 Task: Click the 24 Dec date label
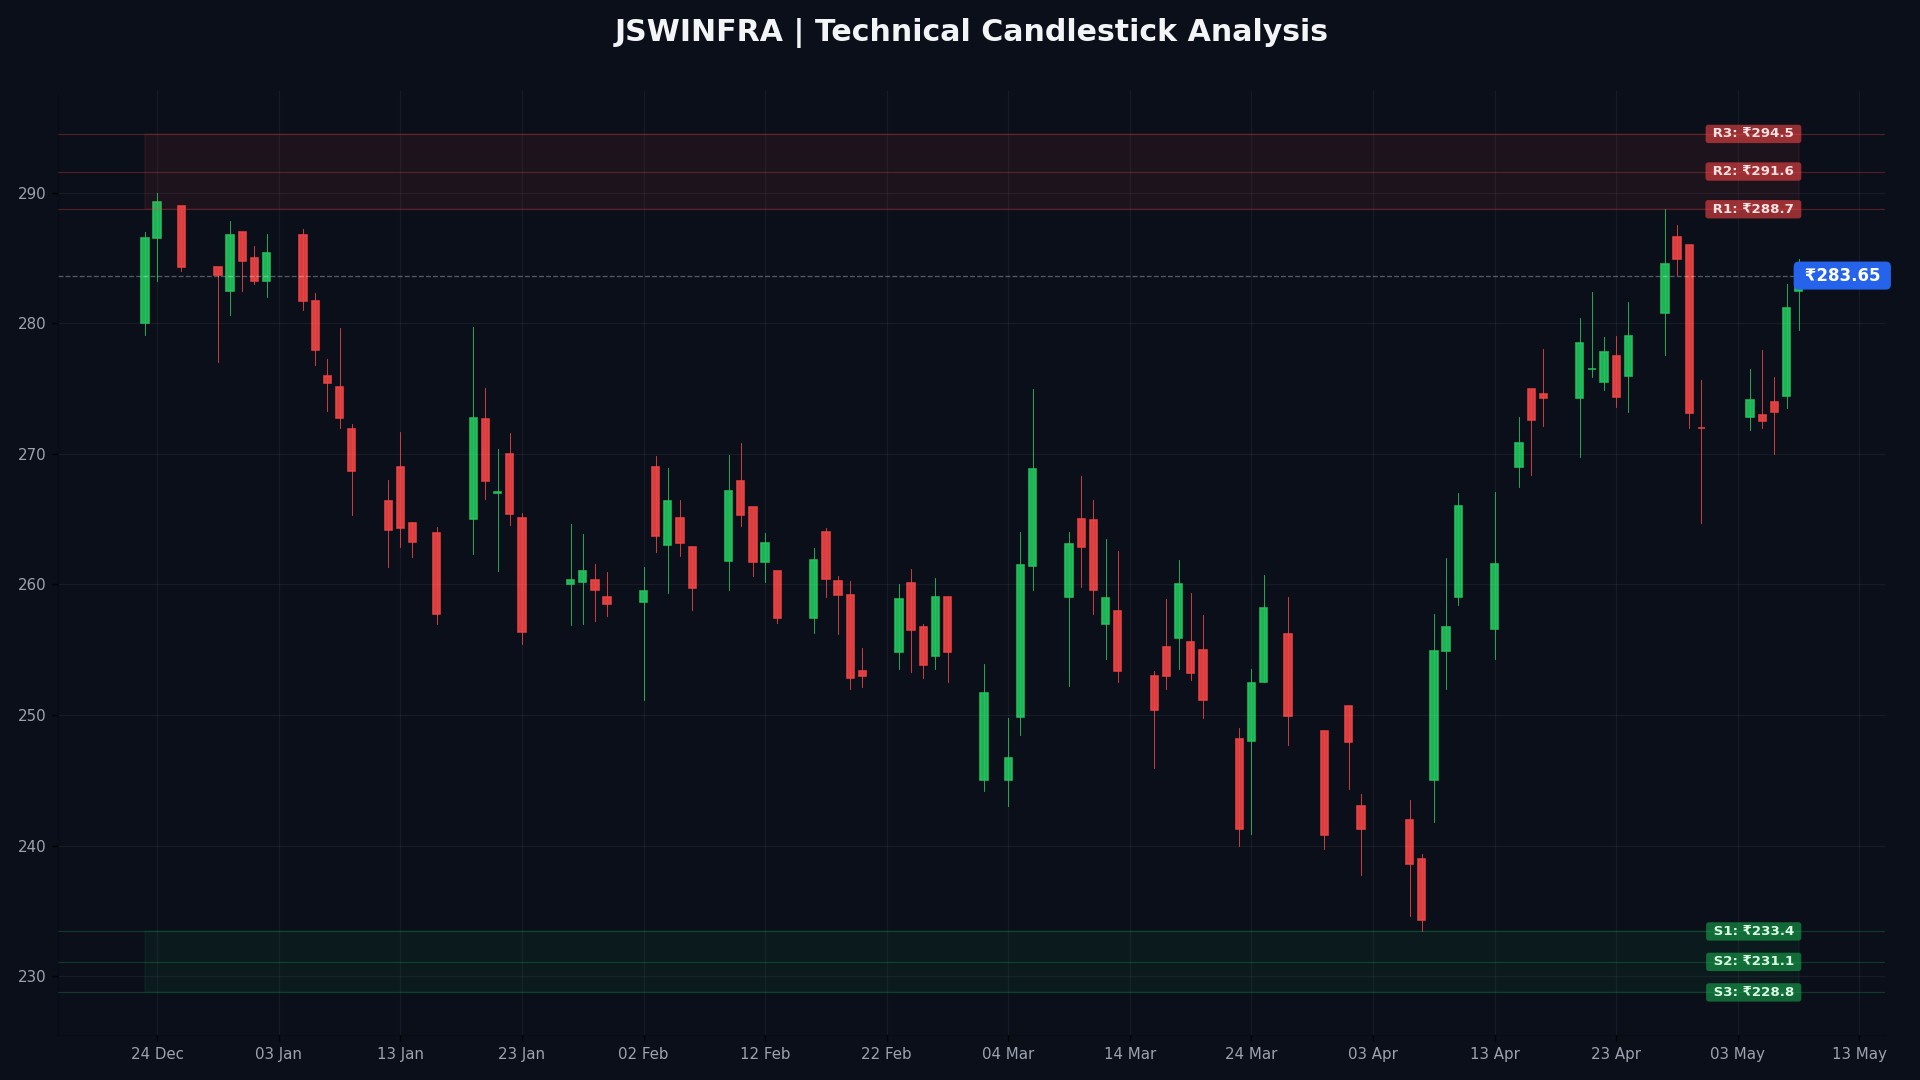coord(157,1054)
